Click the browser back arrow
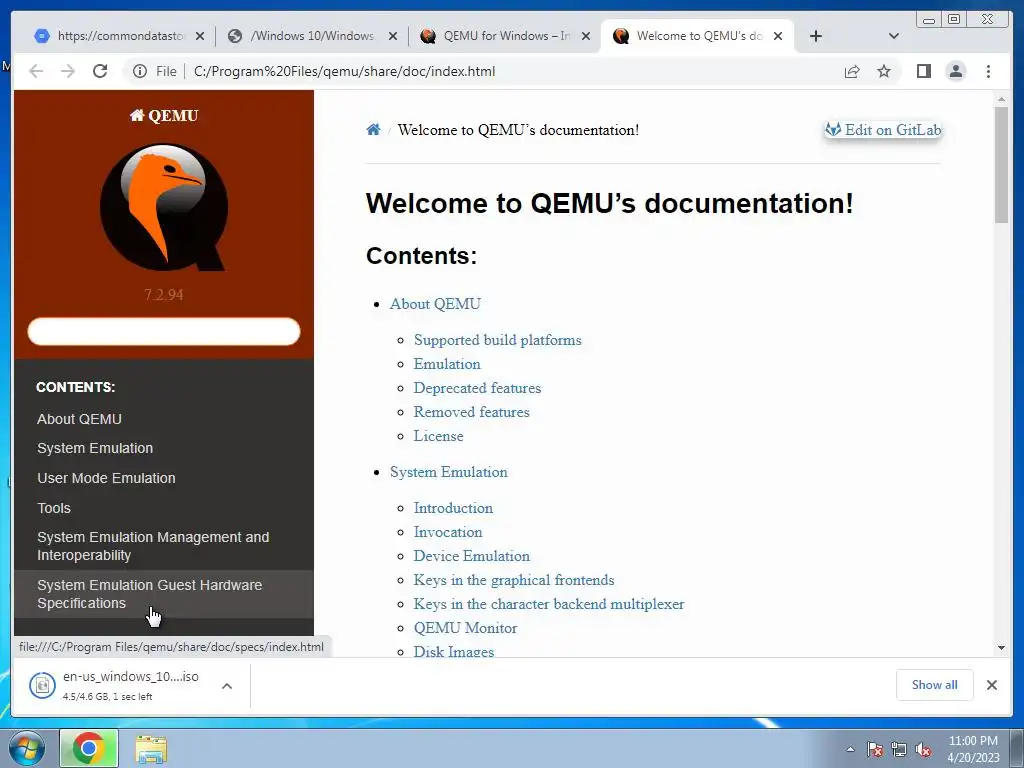Viewport: 1024px width, 768px height. click(x=36, y=71)
